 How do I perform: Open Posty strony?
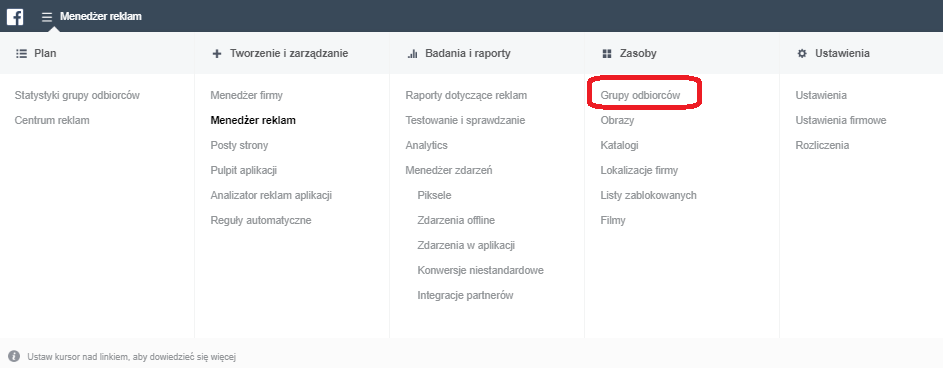(239, 146)
